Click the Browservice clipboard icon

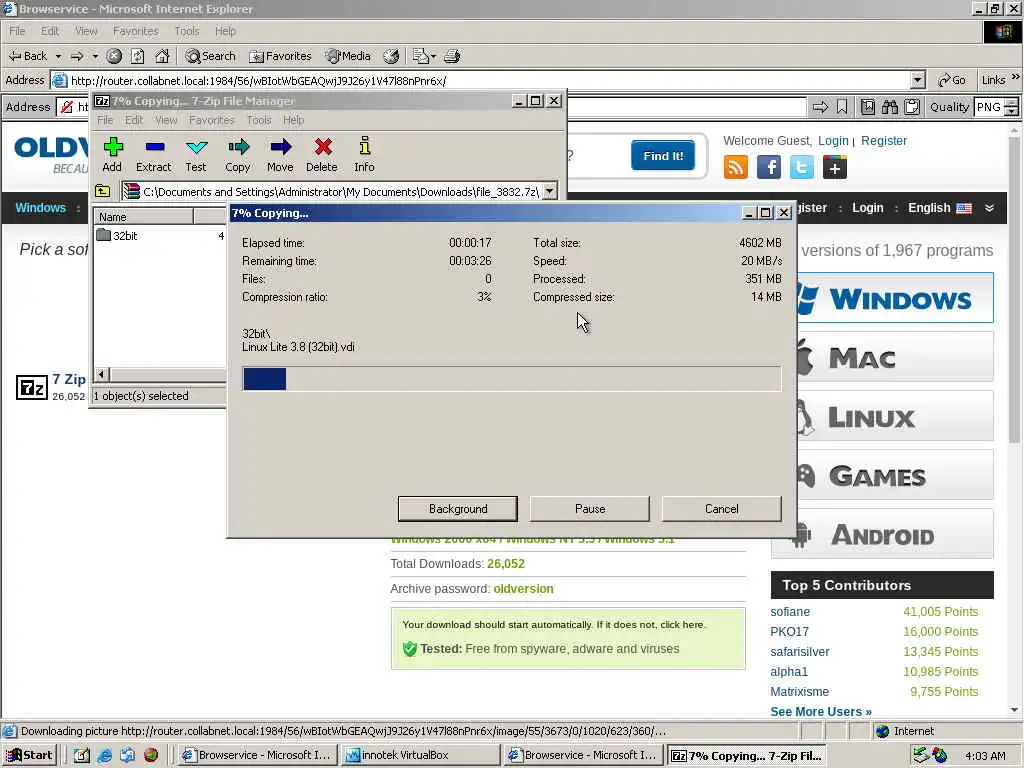[912, 107]
